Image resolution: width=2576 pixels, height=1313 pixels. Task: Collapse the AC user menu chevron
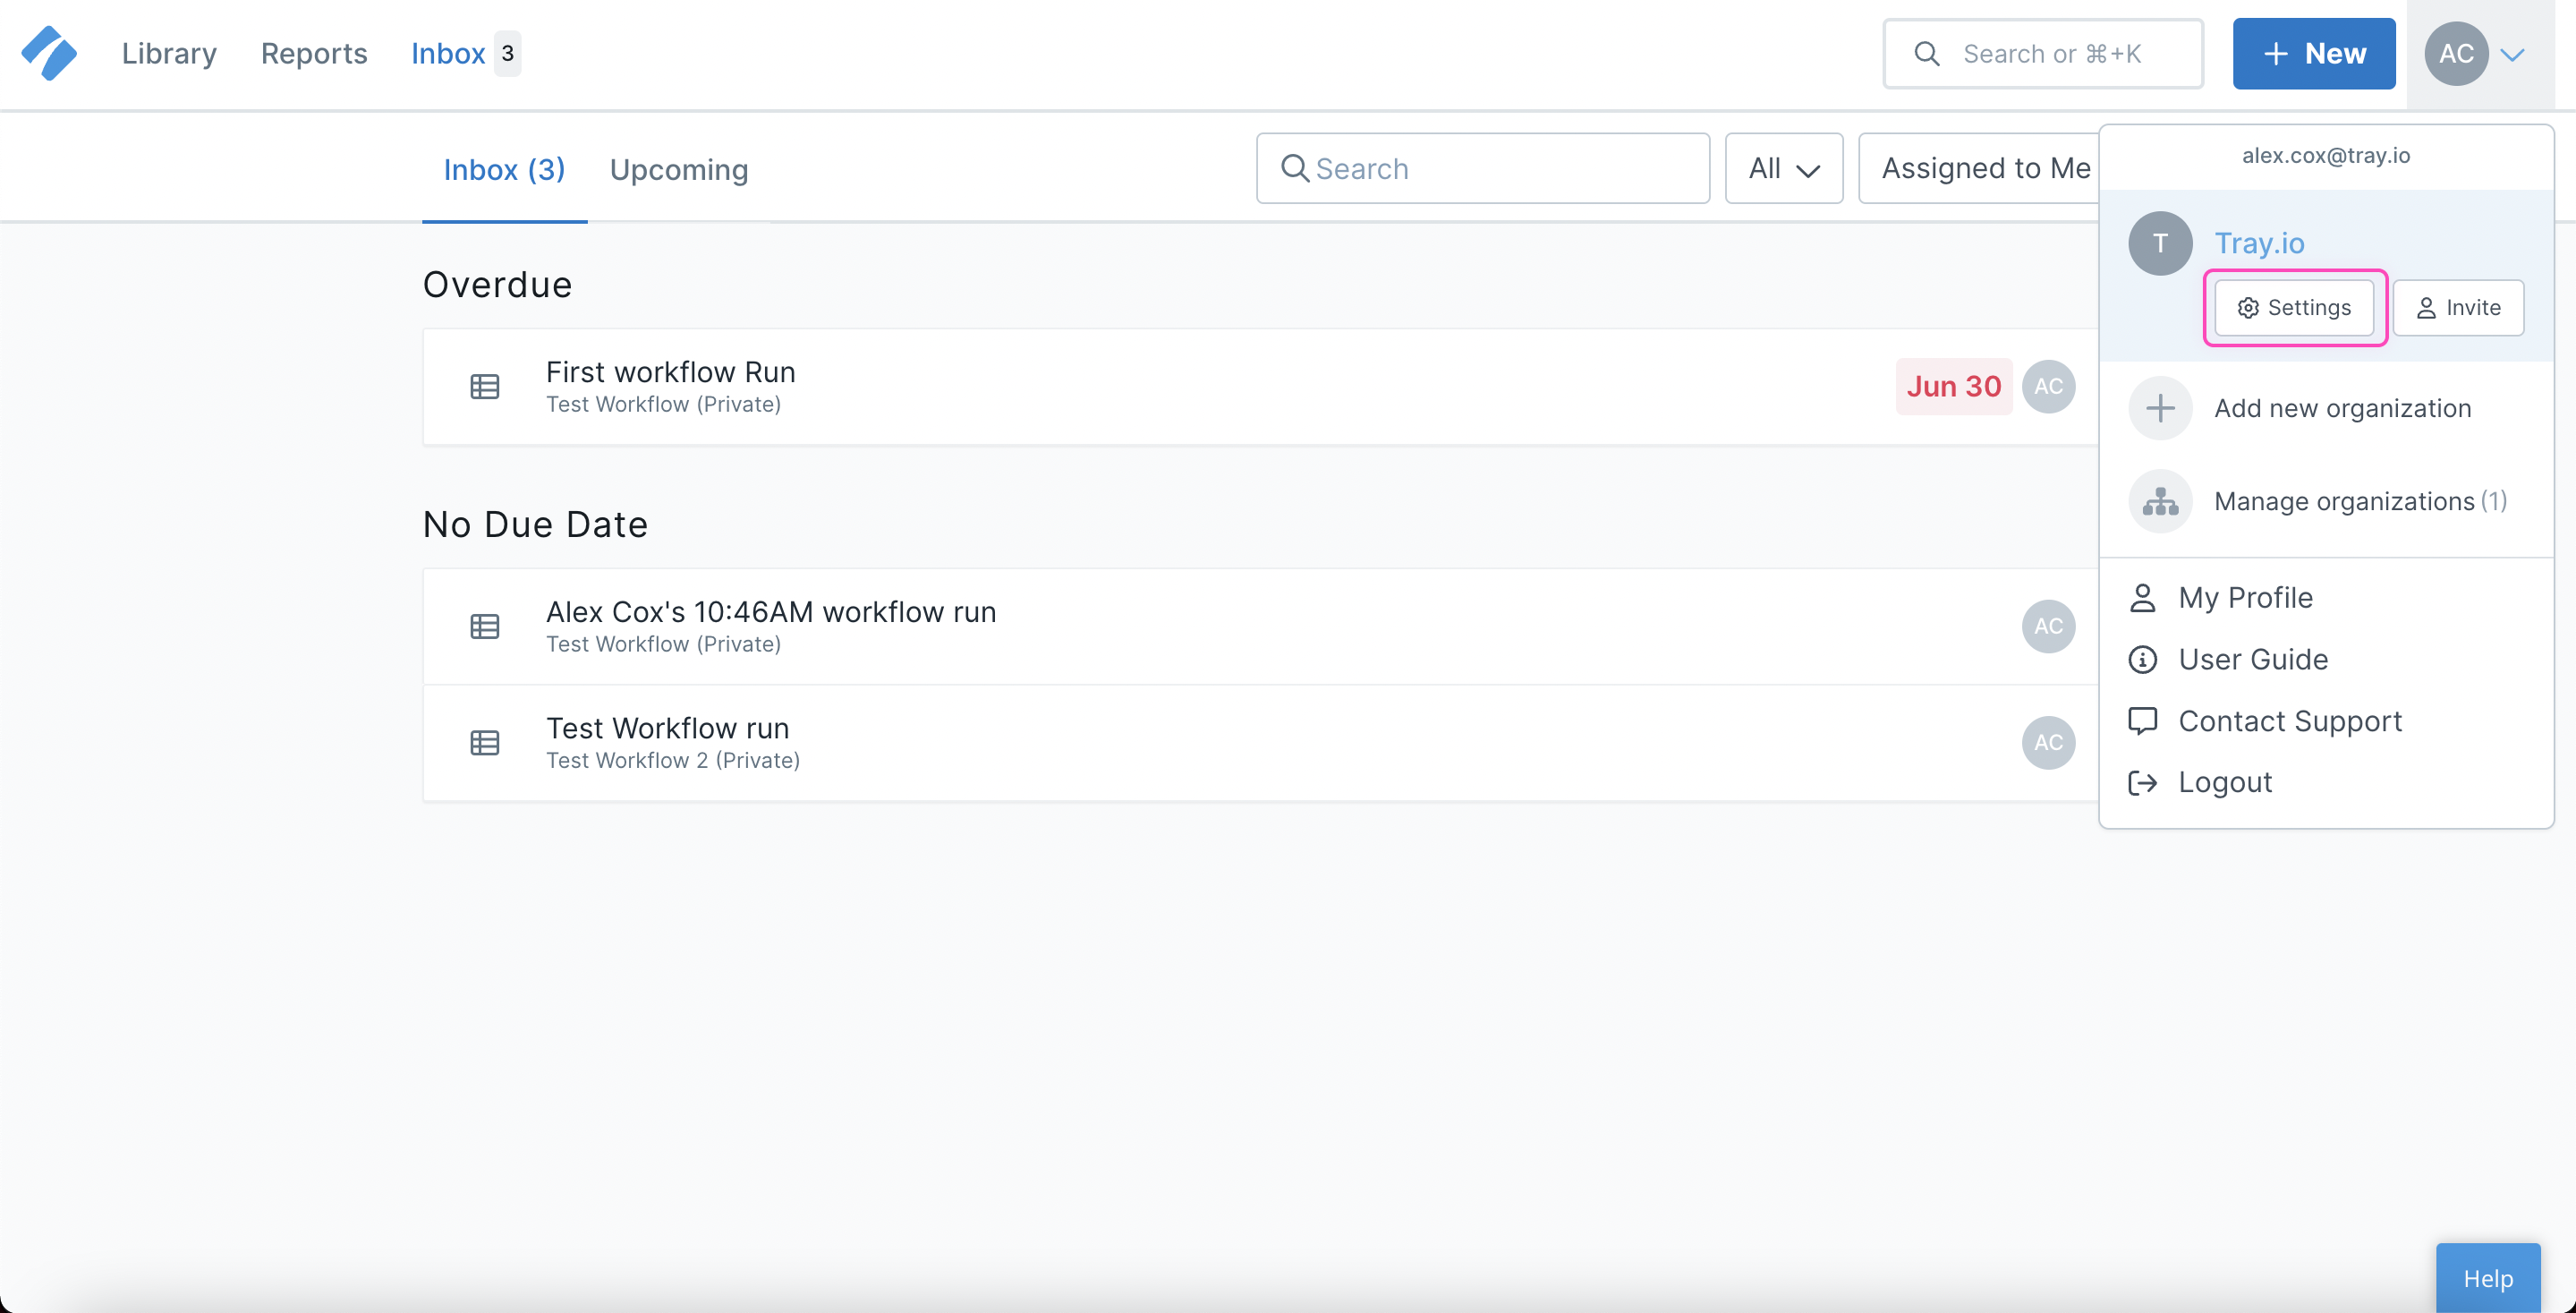pyautogui.click(x=2512, y=54)
